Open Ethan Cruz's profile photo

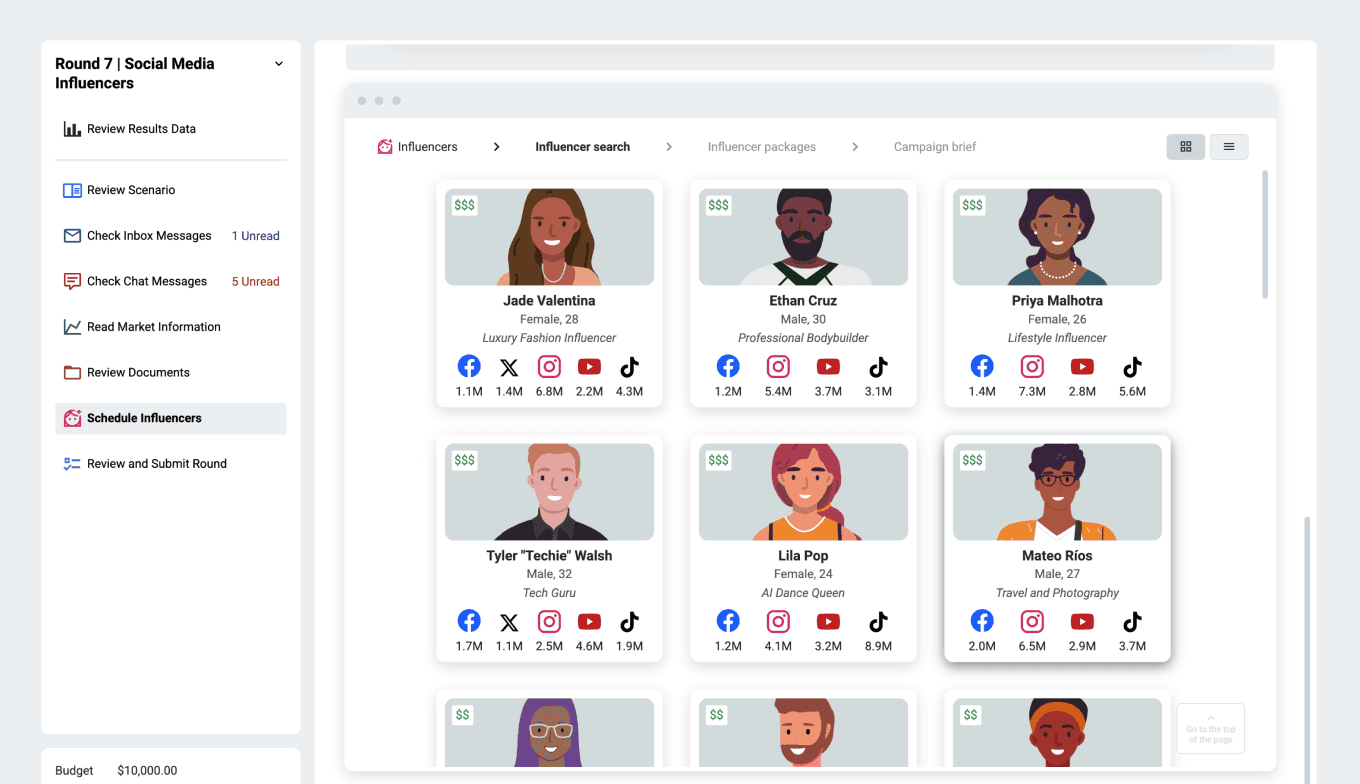pos(803,237)
